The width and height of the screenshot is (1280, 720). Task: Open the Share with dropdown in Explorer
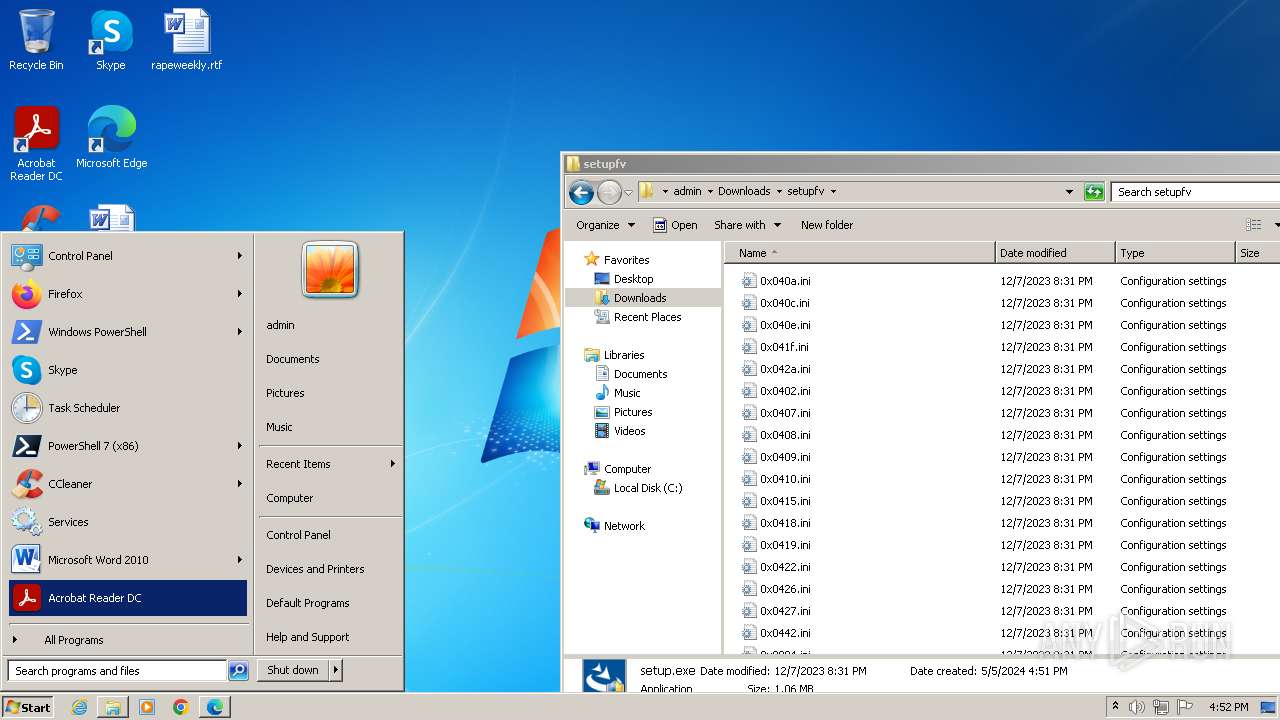(747, 225)
